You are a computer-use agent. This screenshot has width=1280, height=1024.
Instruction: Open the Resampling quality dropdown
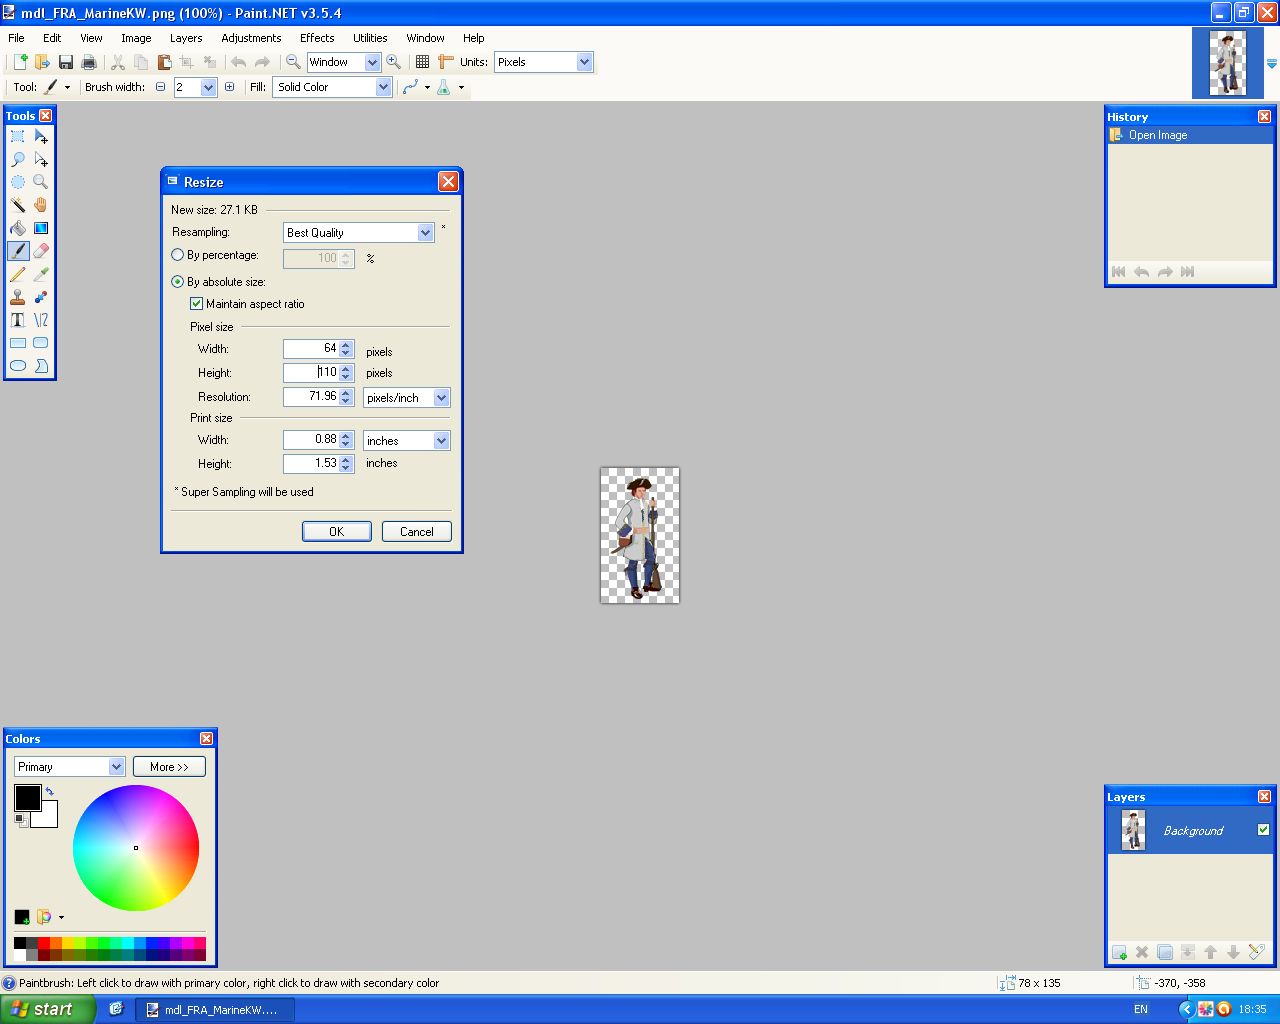tap(425, 233)
